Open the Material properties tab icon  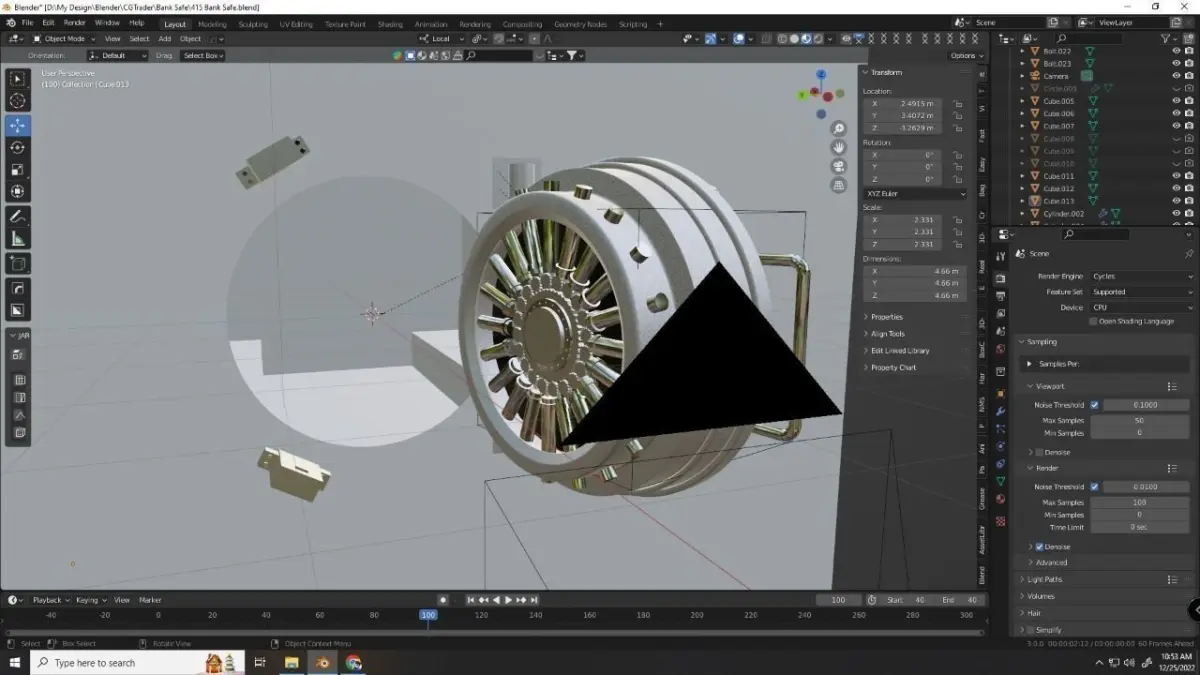click(1001, 499)
